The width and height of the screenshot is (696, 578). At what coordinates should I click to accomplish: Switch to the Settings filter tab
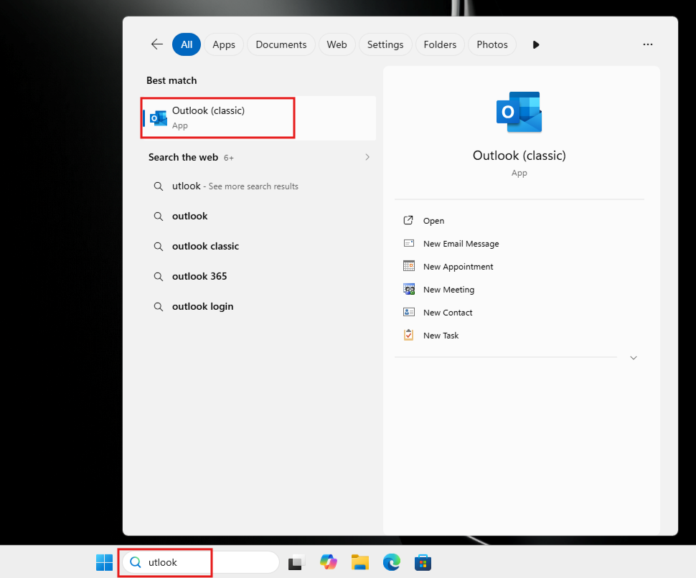pyautogui.click(x=385, y=44)
